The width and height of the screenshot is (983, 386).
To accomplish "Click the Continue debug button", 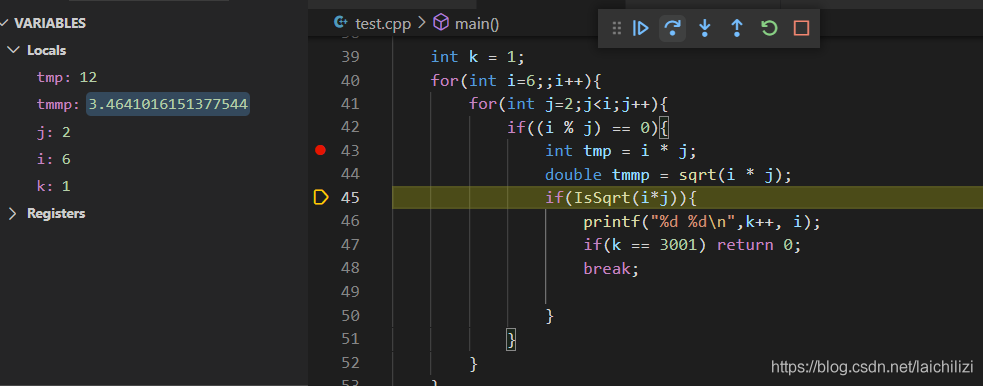I will point(640,28).
